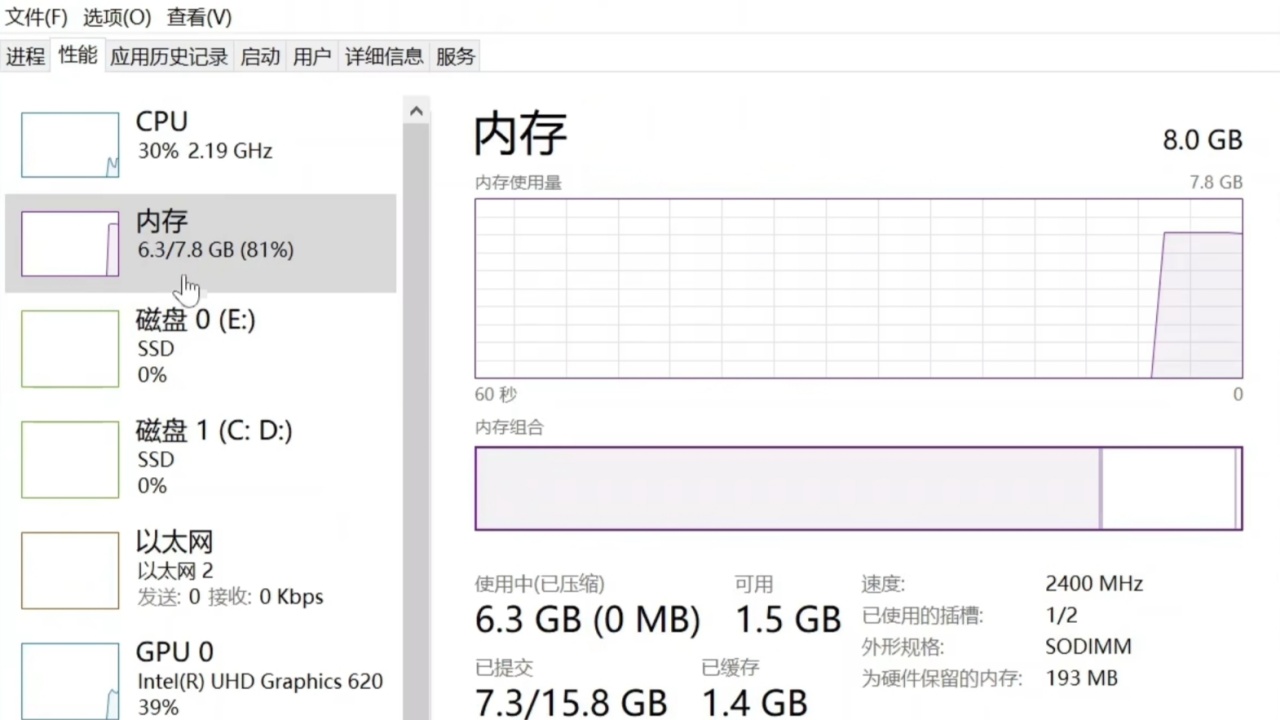Switch to the 启动 tab

(260, 57)
